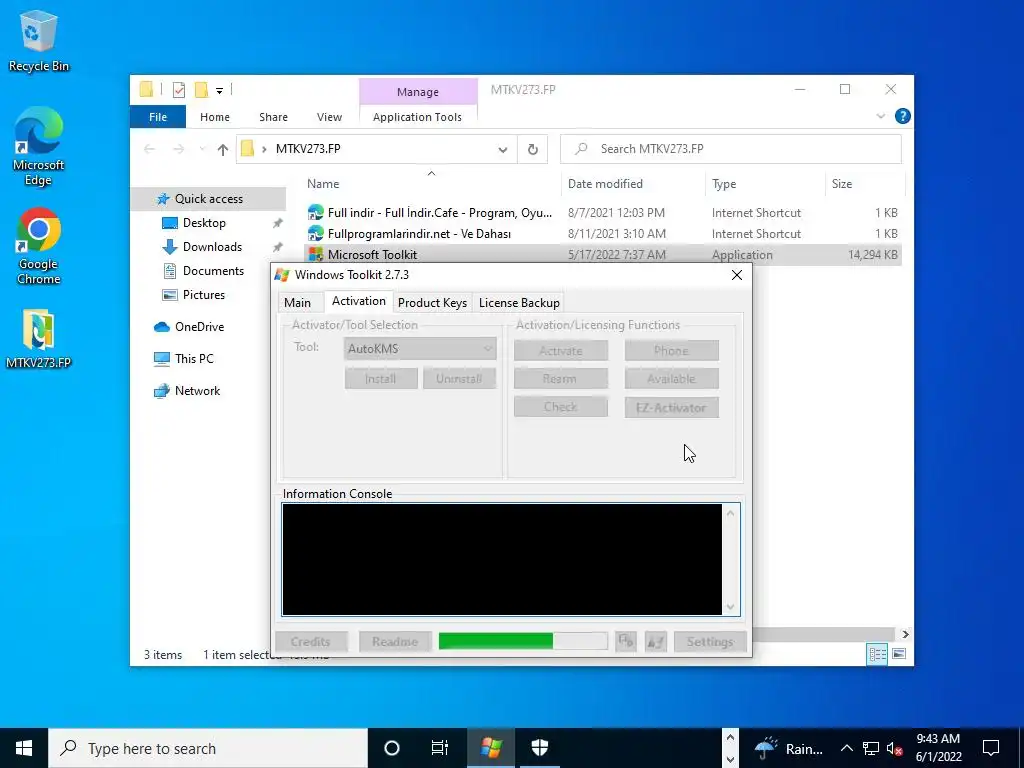Viewport: 1024px width, 768px height.
Task: Select the Manage contextual tab
Action: (418, 92)
